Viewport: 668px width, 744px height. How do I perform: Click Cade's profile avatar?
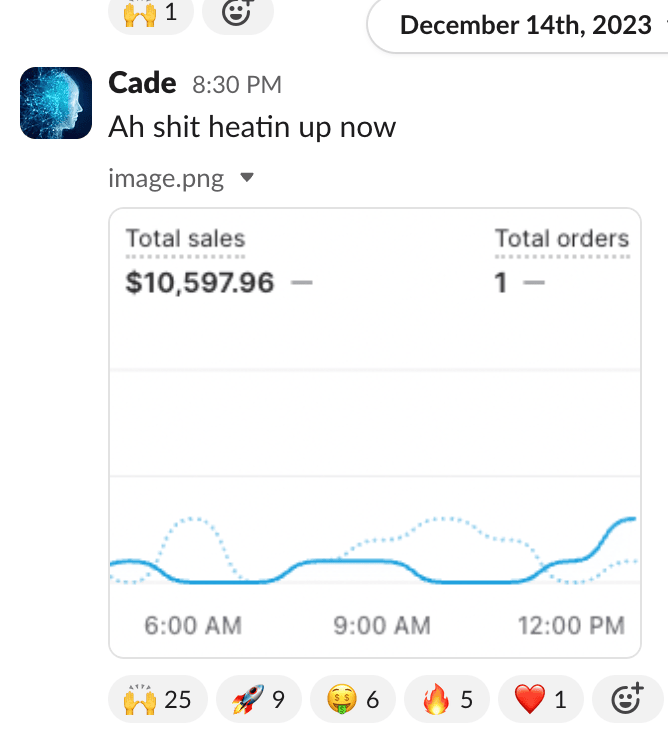click(56, 103)
